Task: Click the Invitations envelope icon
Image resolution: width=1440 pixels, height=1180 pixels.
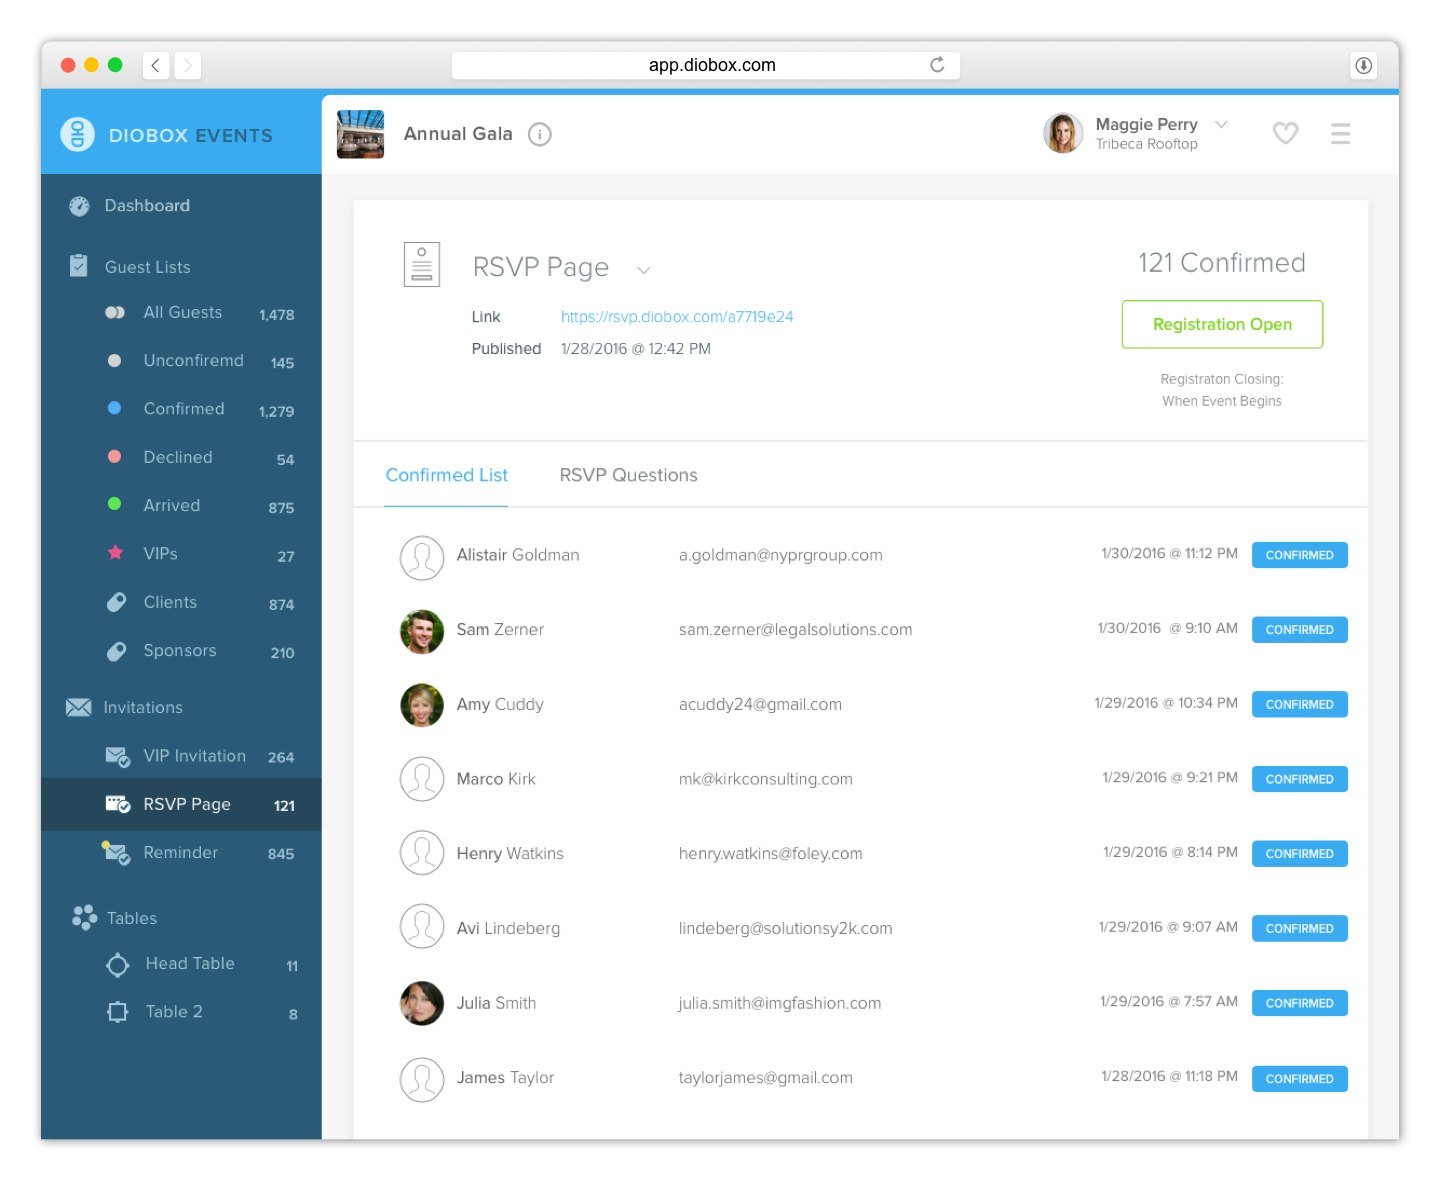Action: [x=78, y=707]
